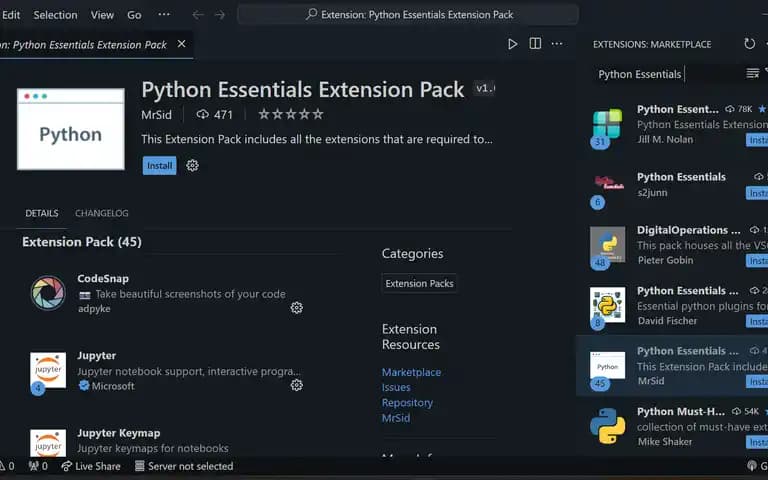This screenshot has height=480, width=768.
Task: Go back with the left arrow
Action: click(198, 15)
